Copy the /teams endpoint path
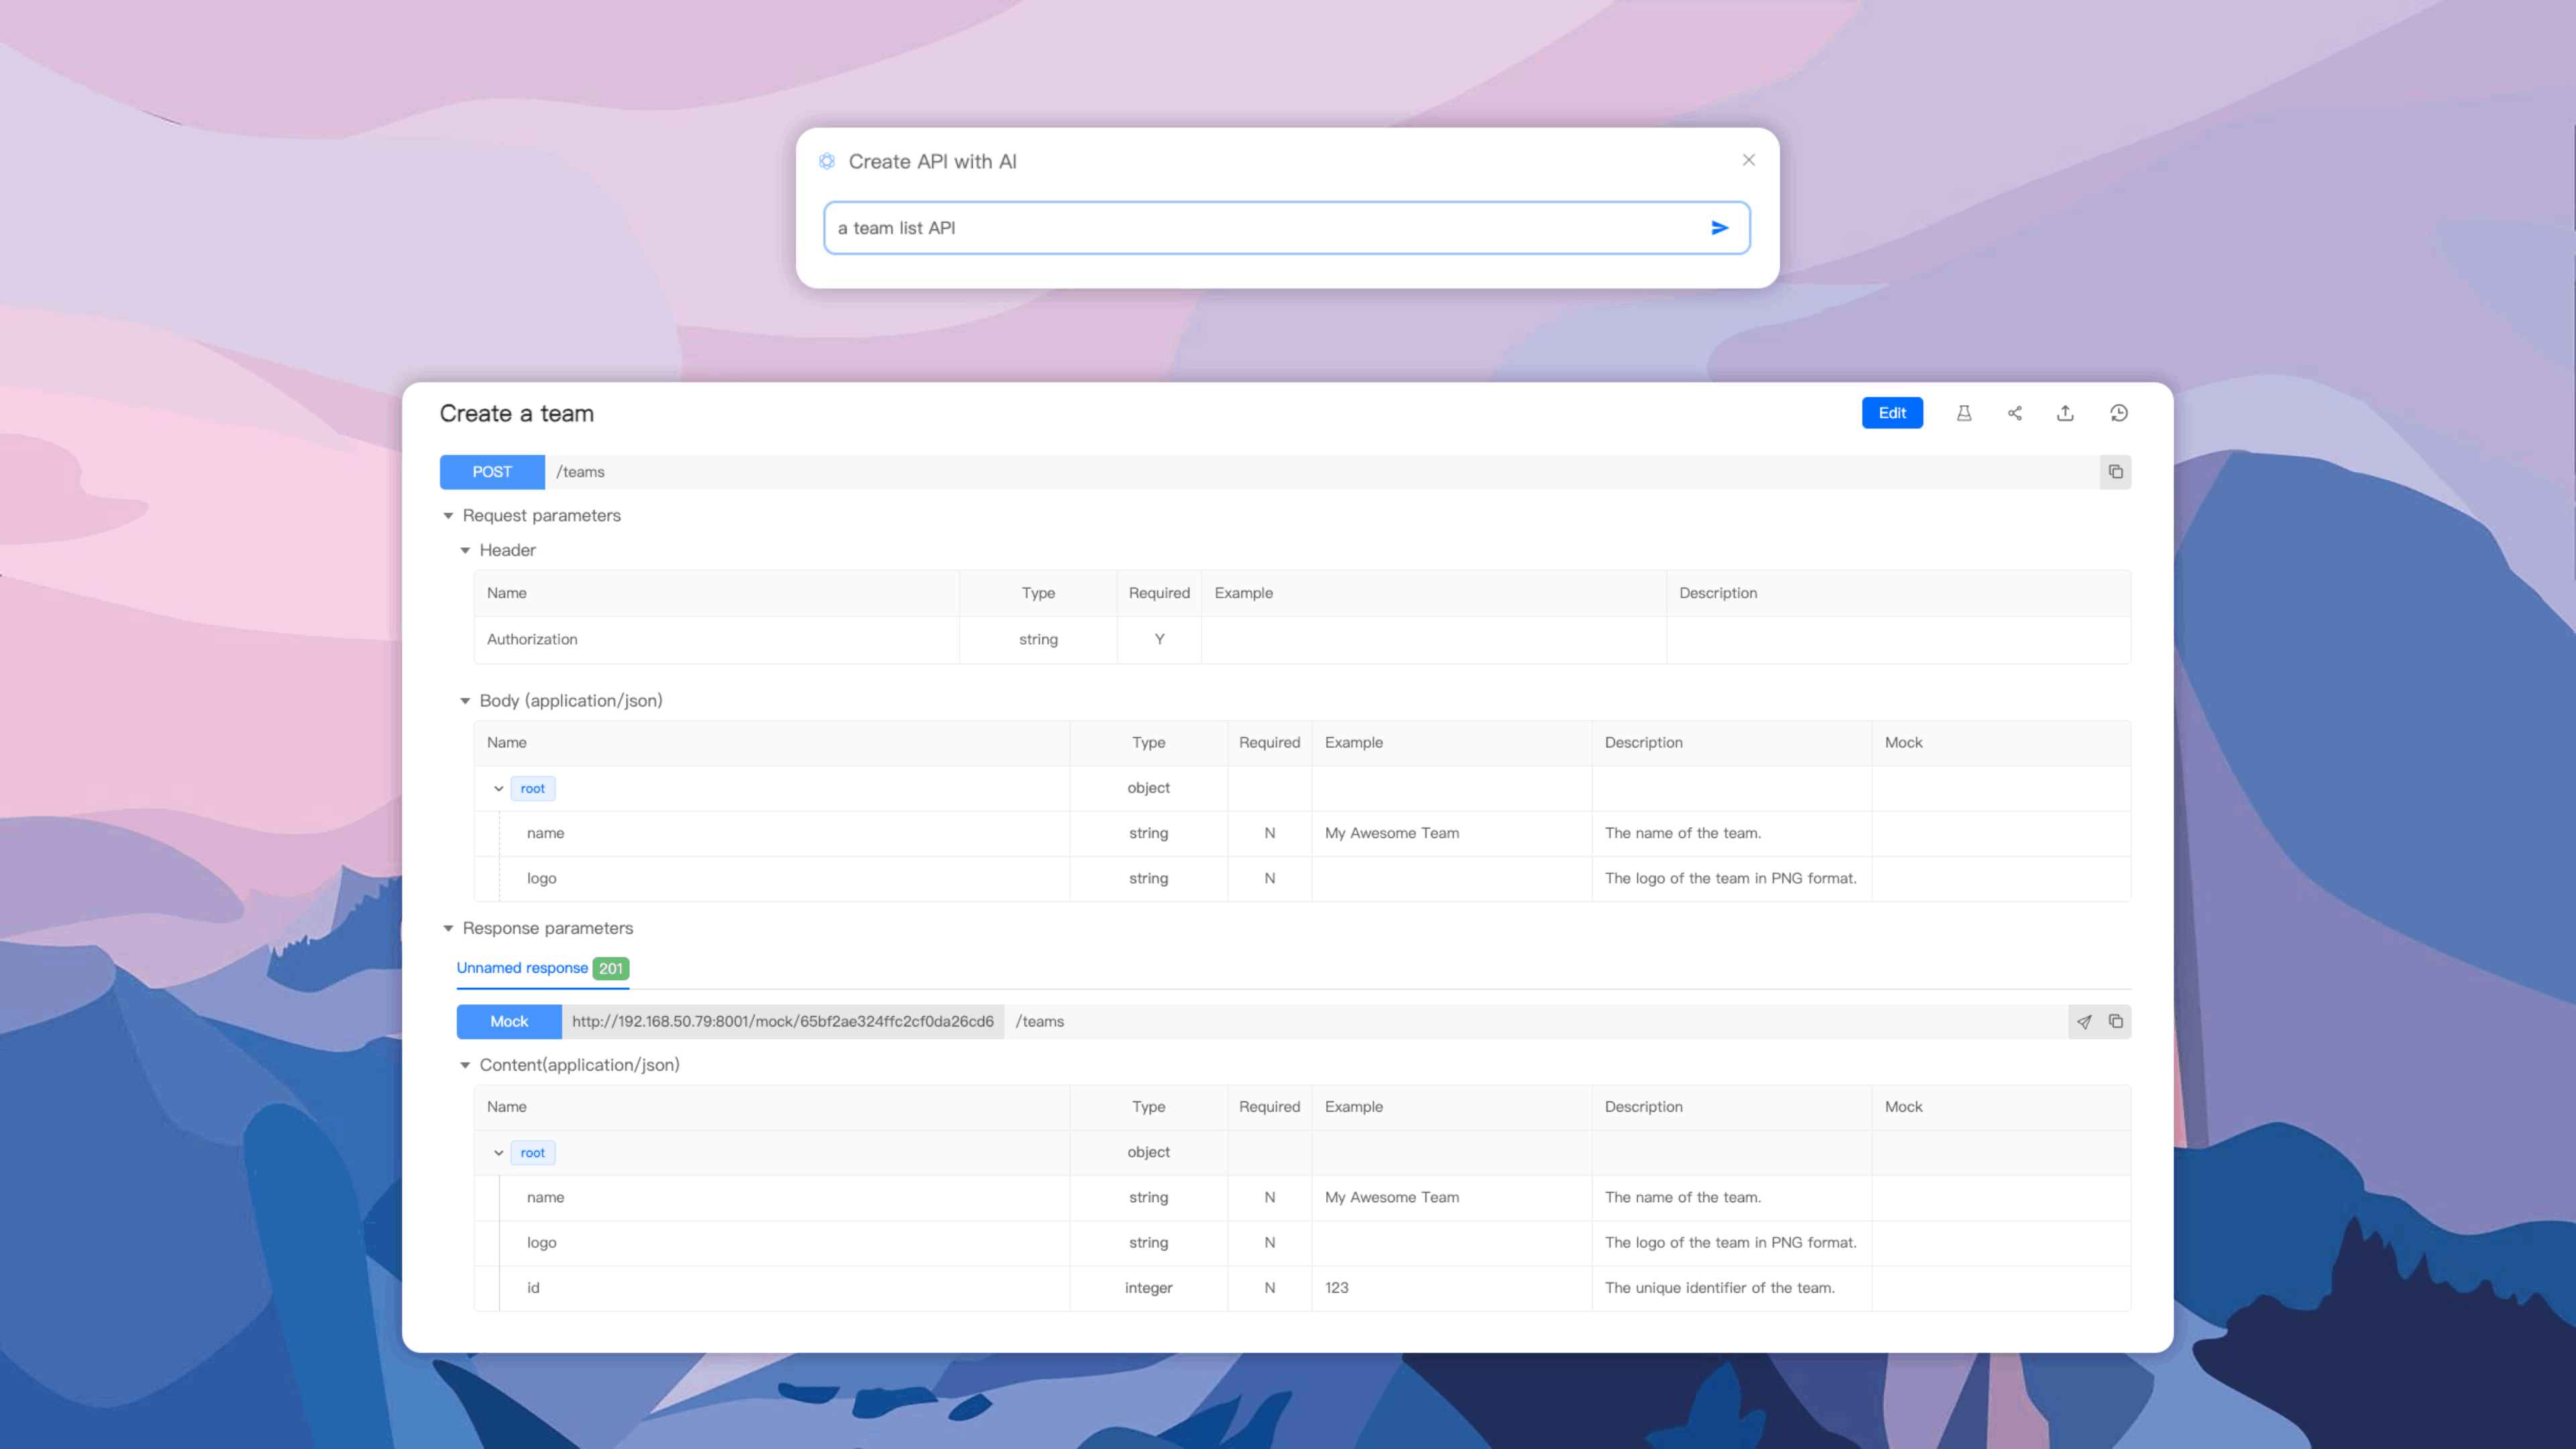Screen dimensions: 2576x1449 [2115, 472]
